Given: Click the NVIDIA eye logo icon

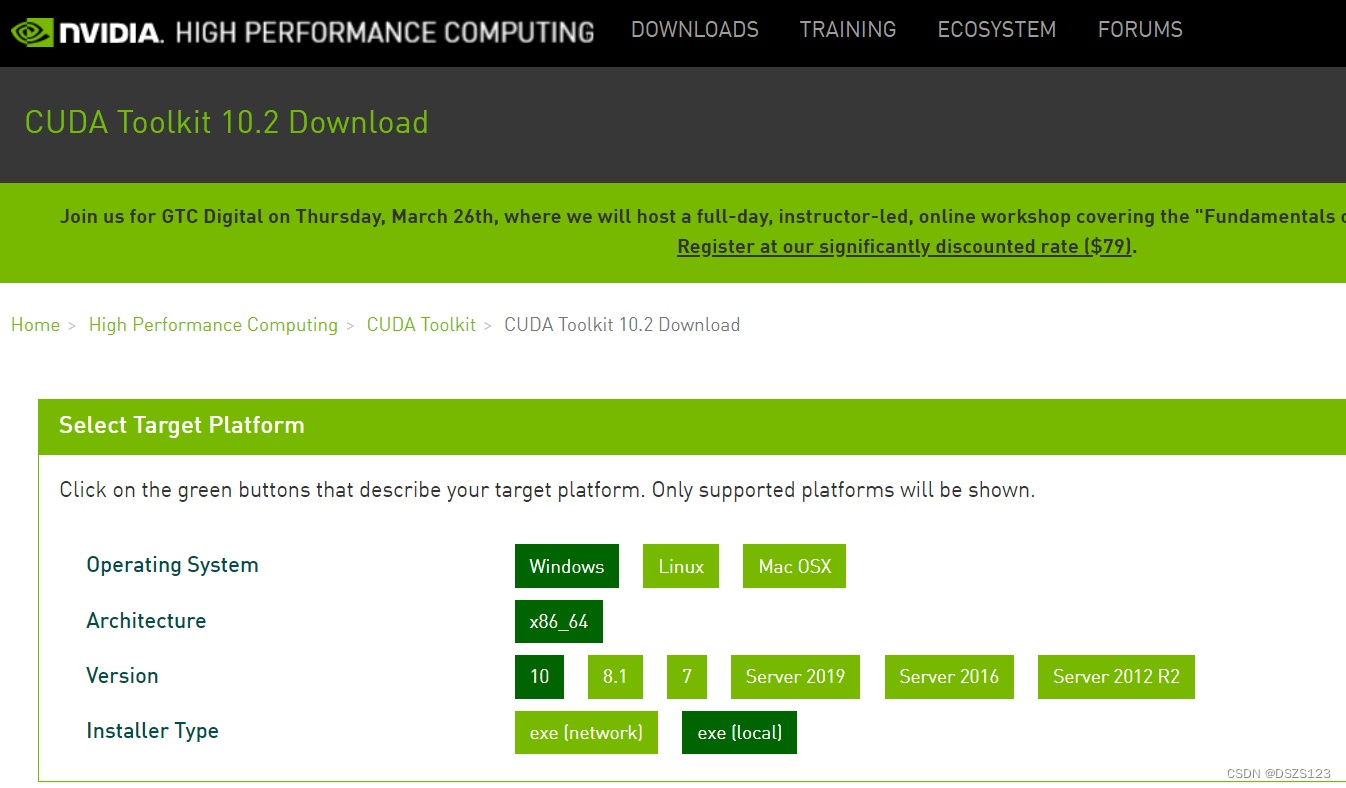Looking at the screenshot, I should point(32,33).
